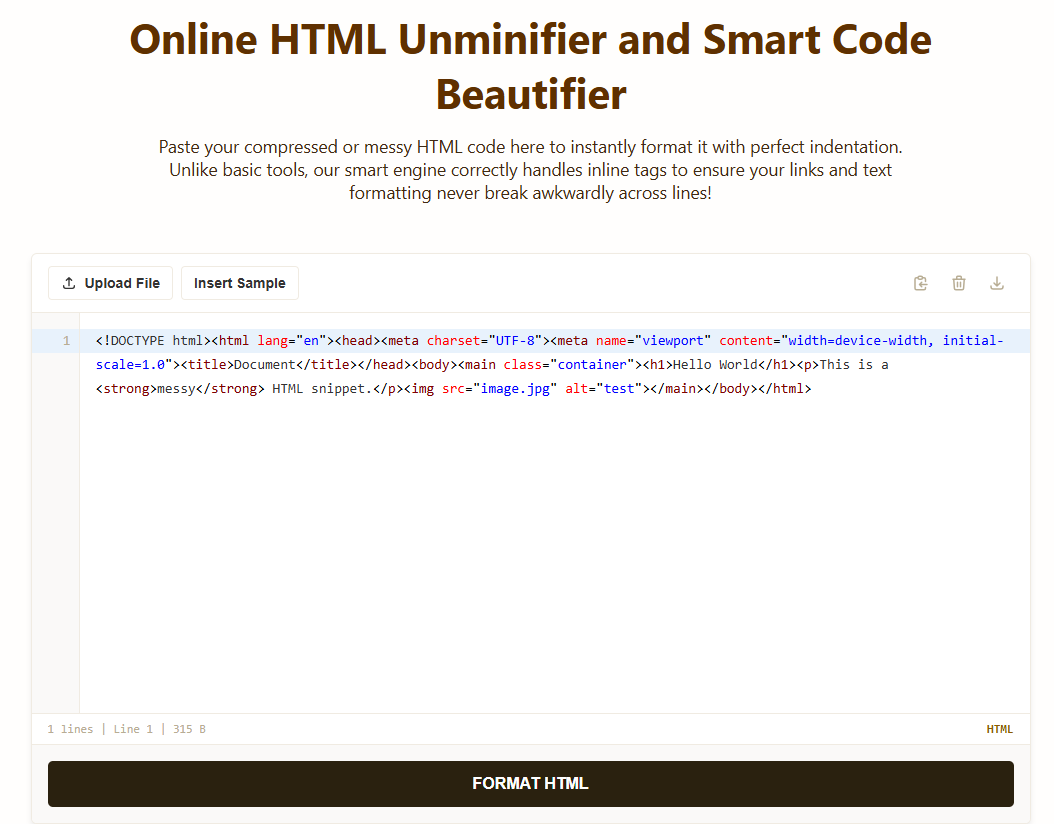Click the "container" class value in code
1054x824 pixels.
point(591,364)
